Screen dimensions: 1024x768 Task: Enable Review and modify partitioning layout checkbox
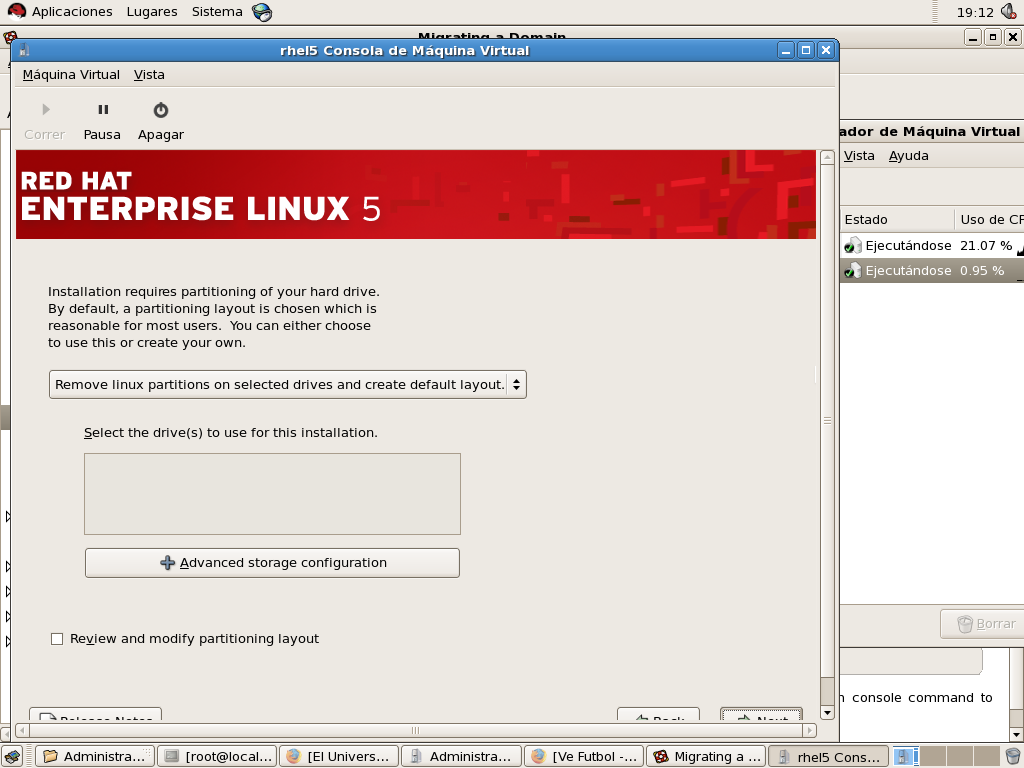pyautogui.click(x=57, y=639)
